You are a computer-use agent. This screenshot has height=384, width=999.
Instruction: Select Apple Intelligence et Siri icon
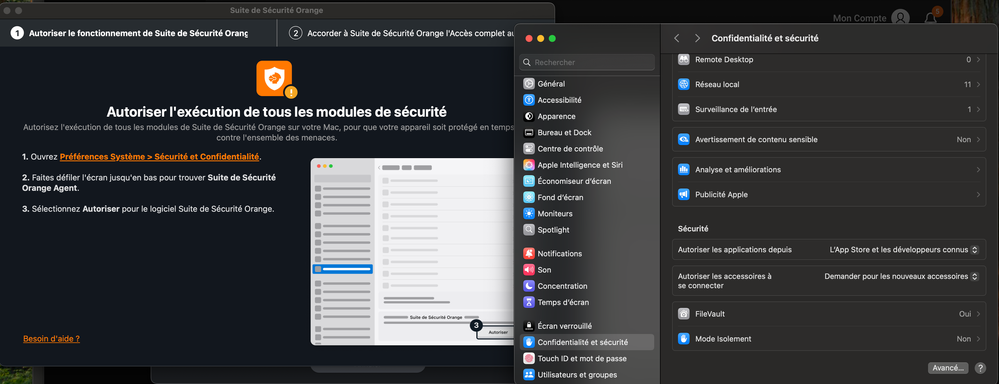528,165
